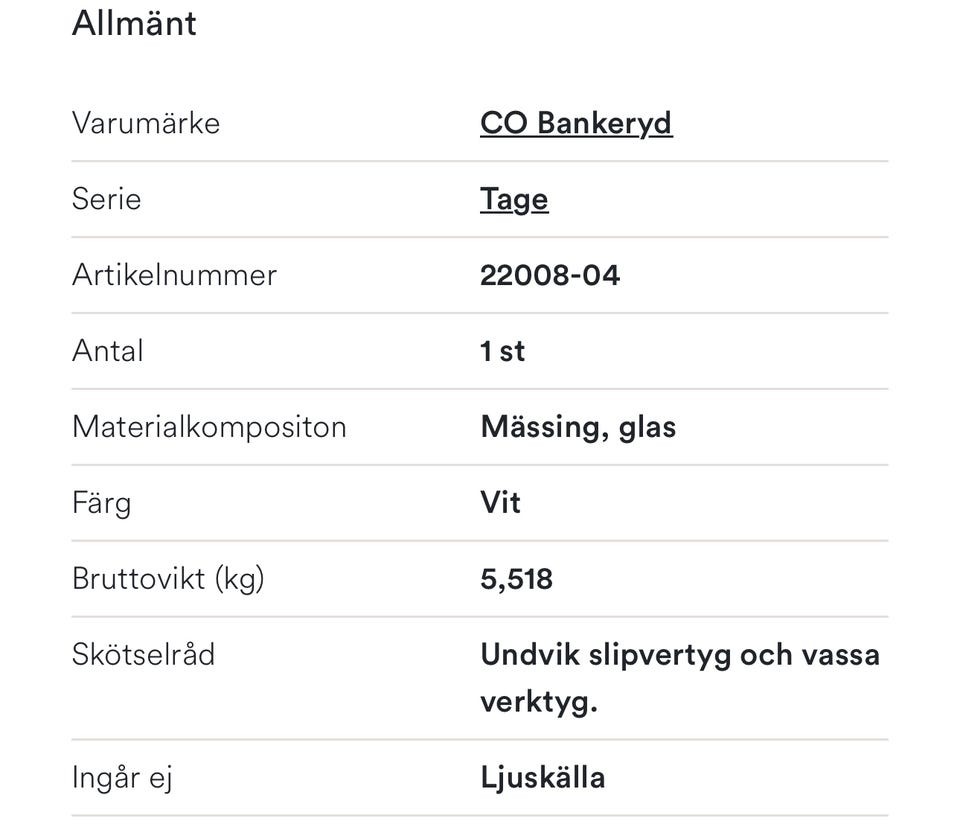
Task: Open the Tage series link
Action: [x=514, y=199]
